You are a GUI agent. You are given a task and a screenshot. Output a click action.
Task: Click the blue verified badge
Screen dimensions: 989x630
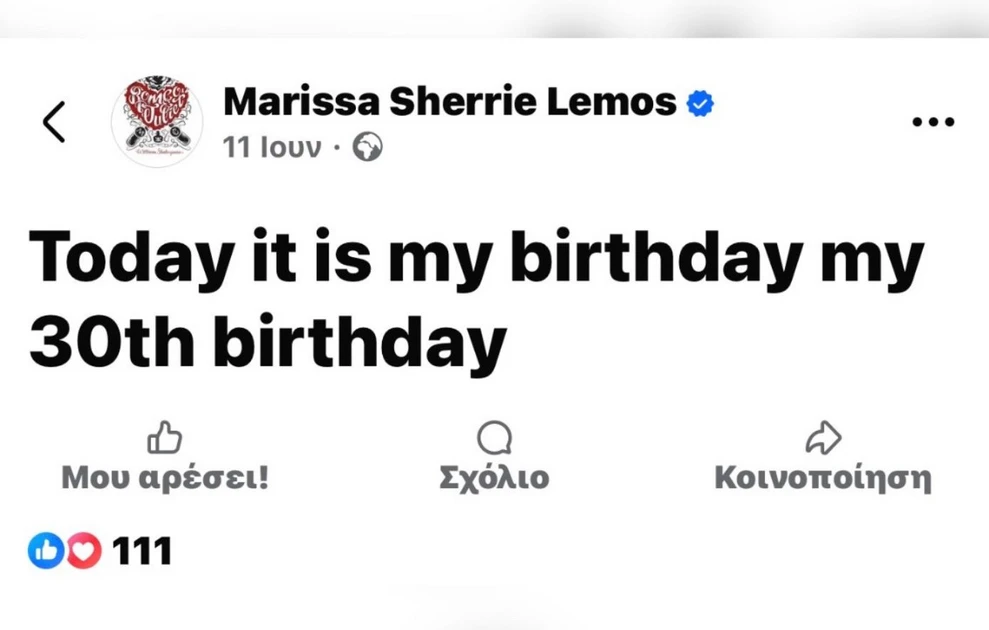click(x=701, y=102)
